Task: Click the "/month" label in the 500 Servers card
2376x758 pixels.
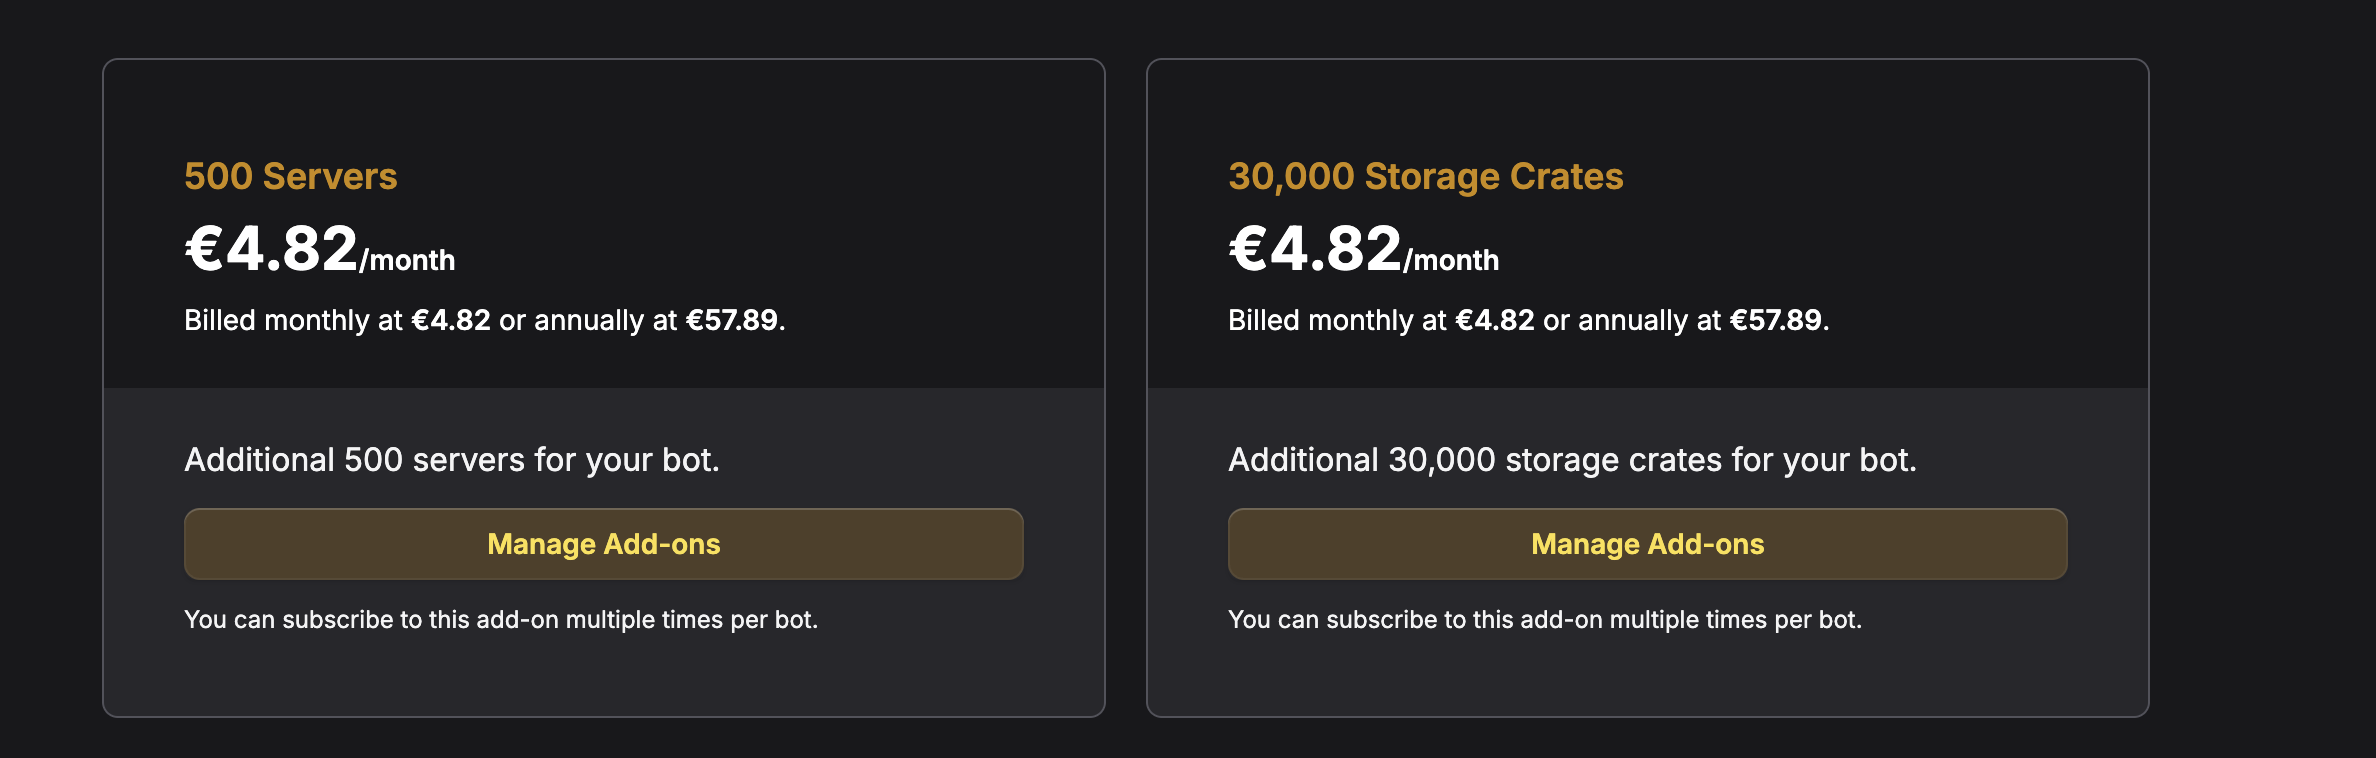Action: click(408, 260)
